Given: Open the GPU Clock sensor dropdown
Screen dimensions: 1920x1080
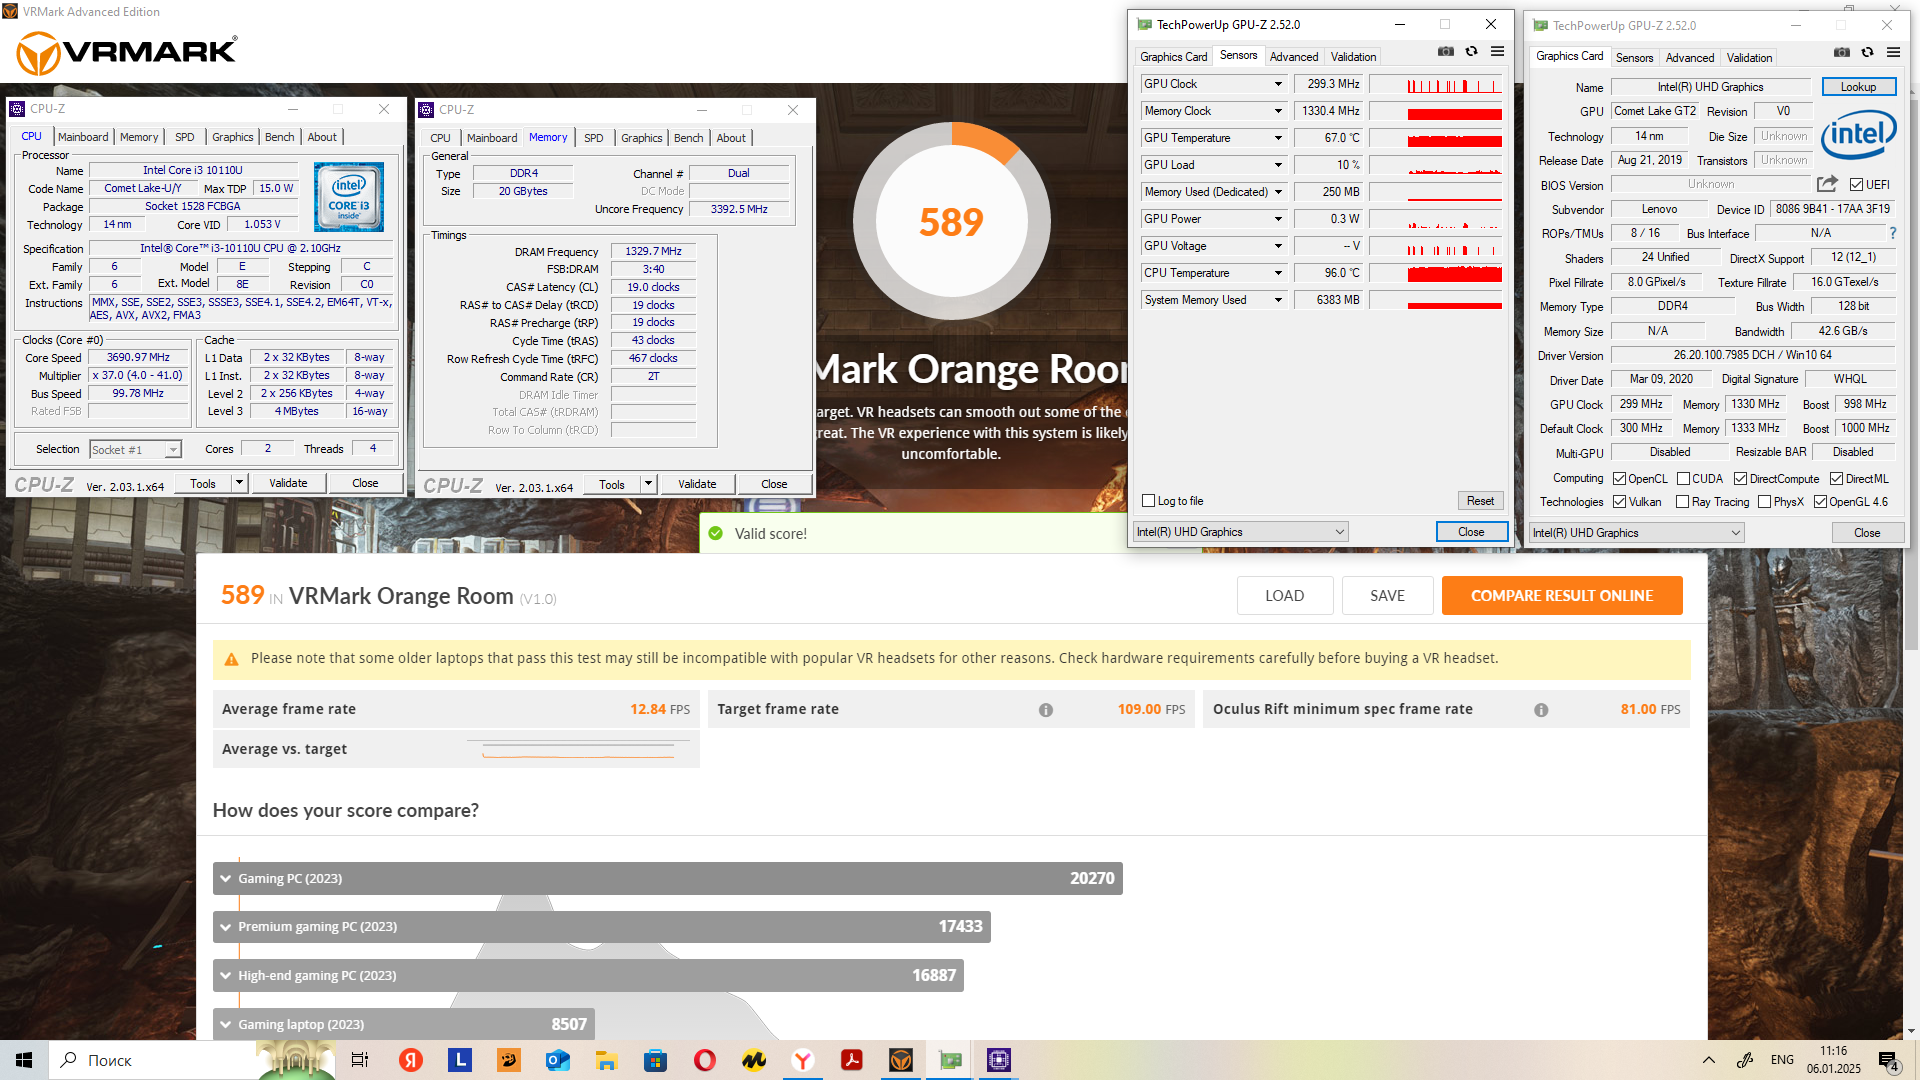Looking at the screenshot, I should (x=1278, y=84).
